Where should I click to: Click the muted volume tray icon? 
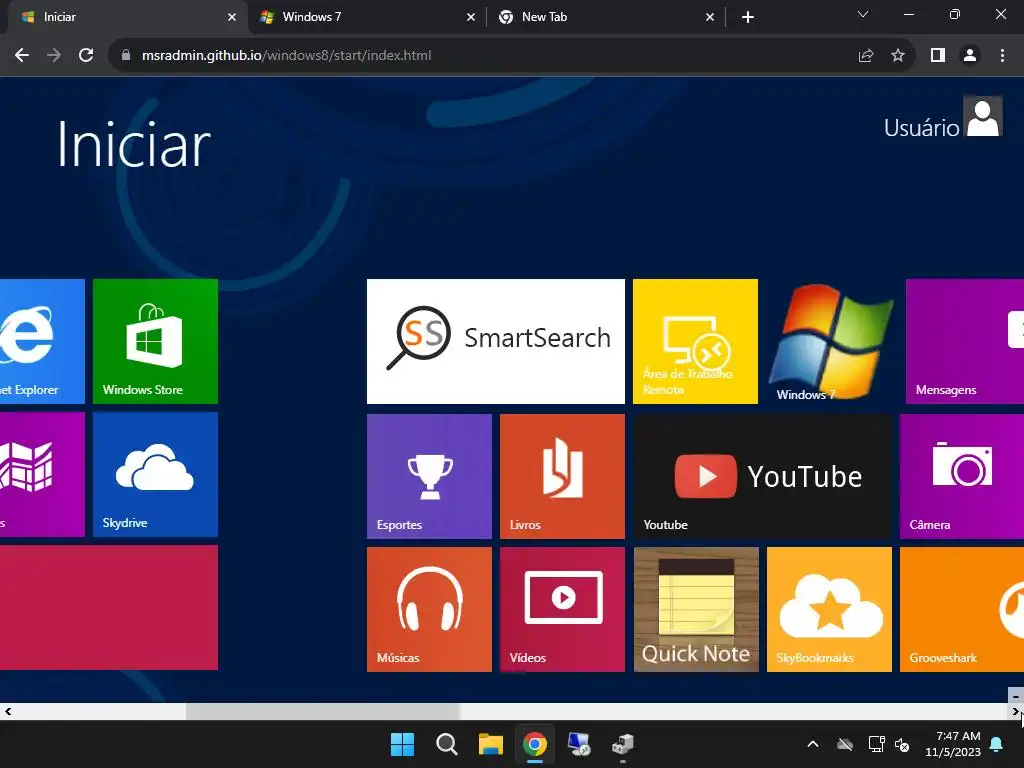click(x=903, y=744)
